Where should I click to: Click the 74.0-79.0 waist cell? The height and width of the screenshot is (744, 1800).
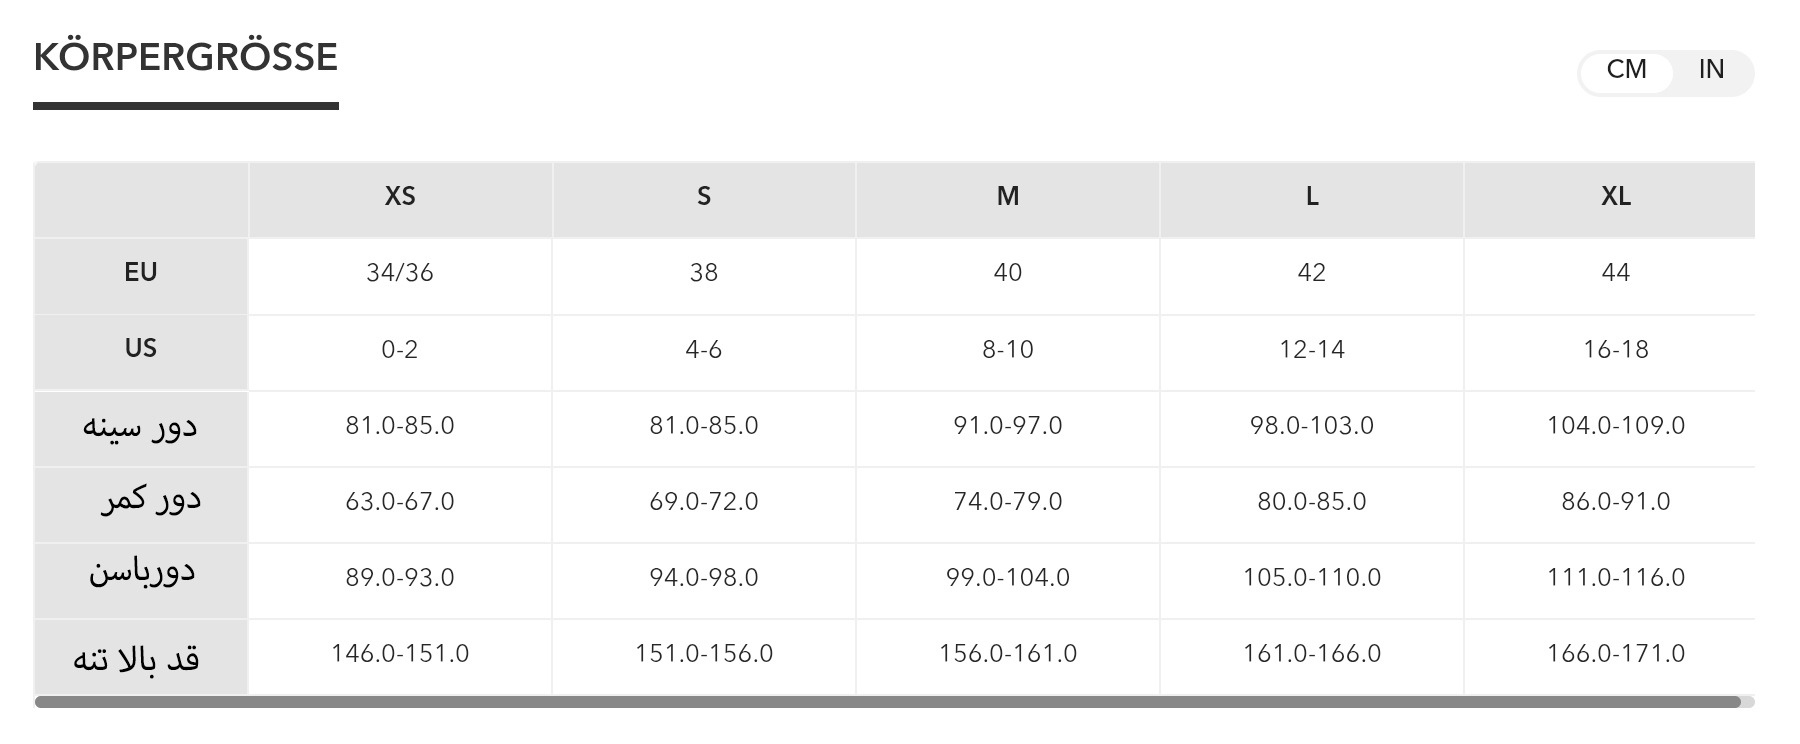(x=1008, y=502)
